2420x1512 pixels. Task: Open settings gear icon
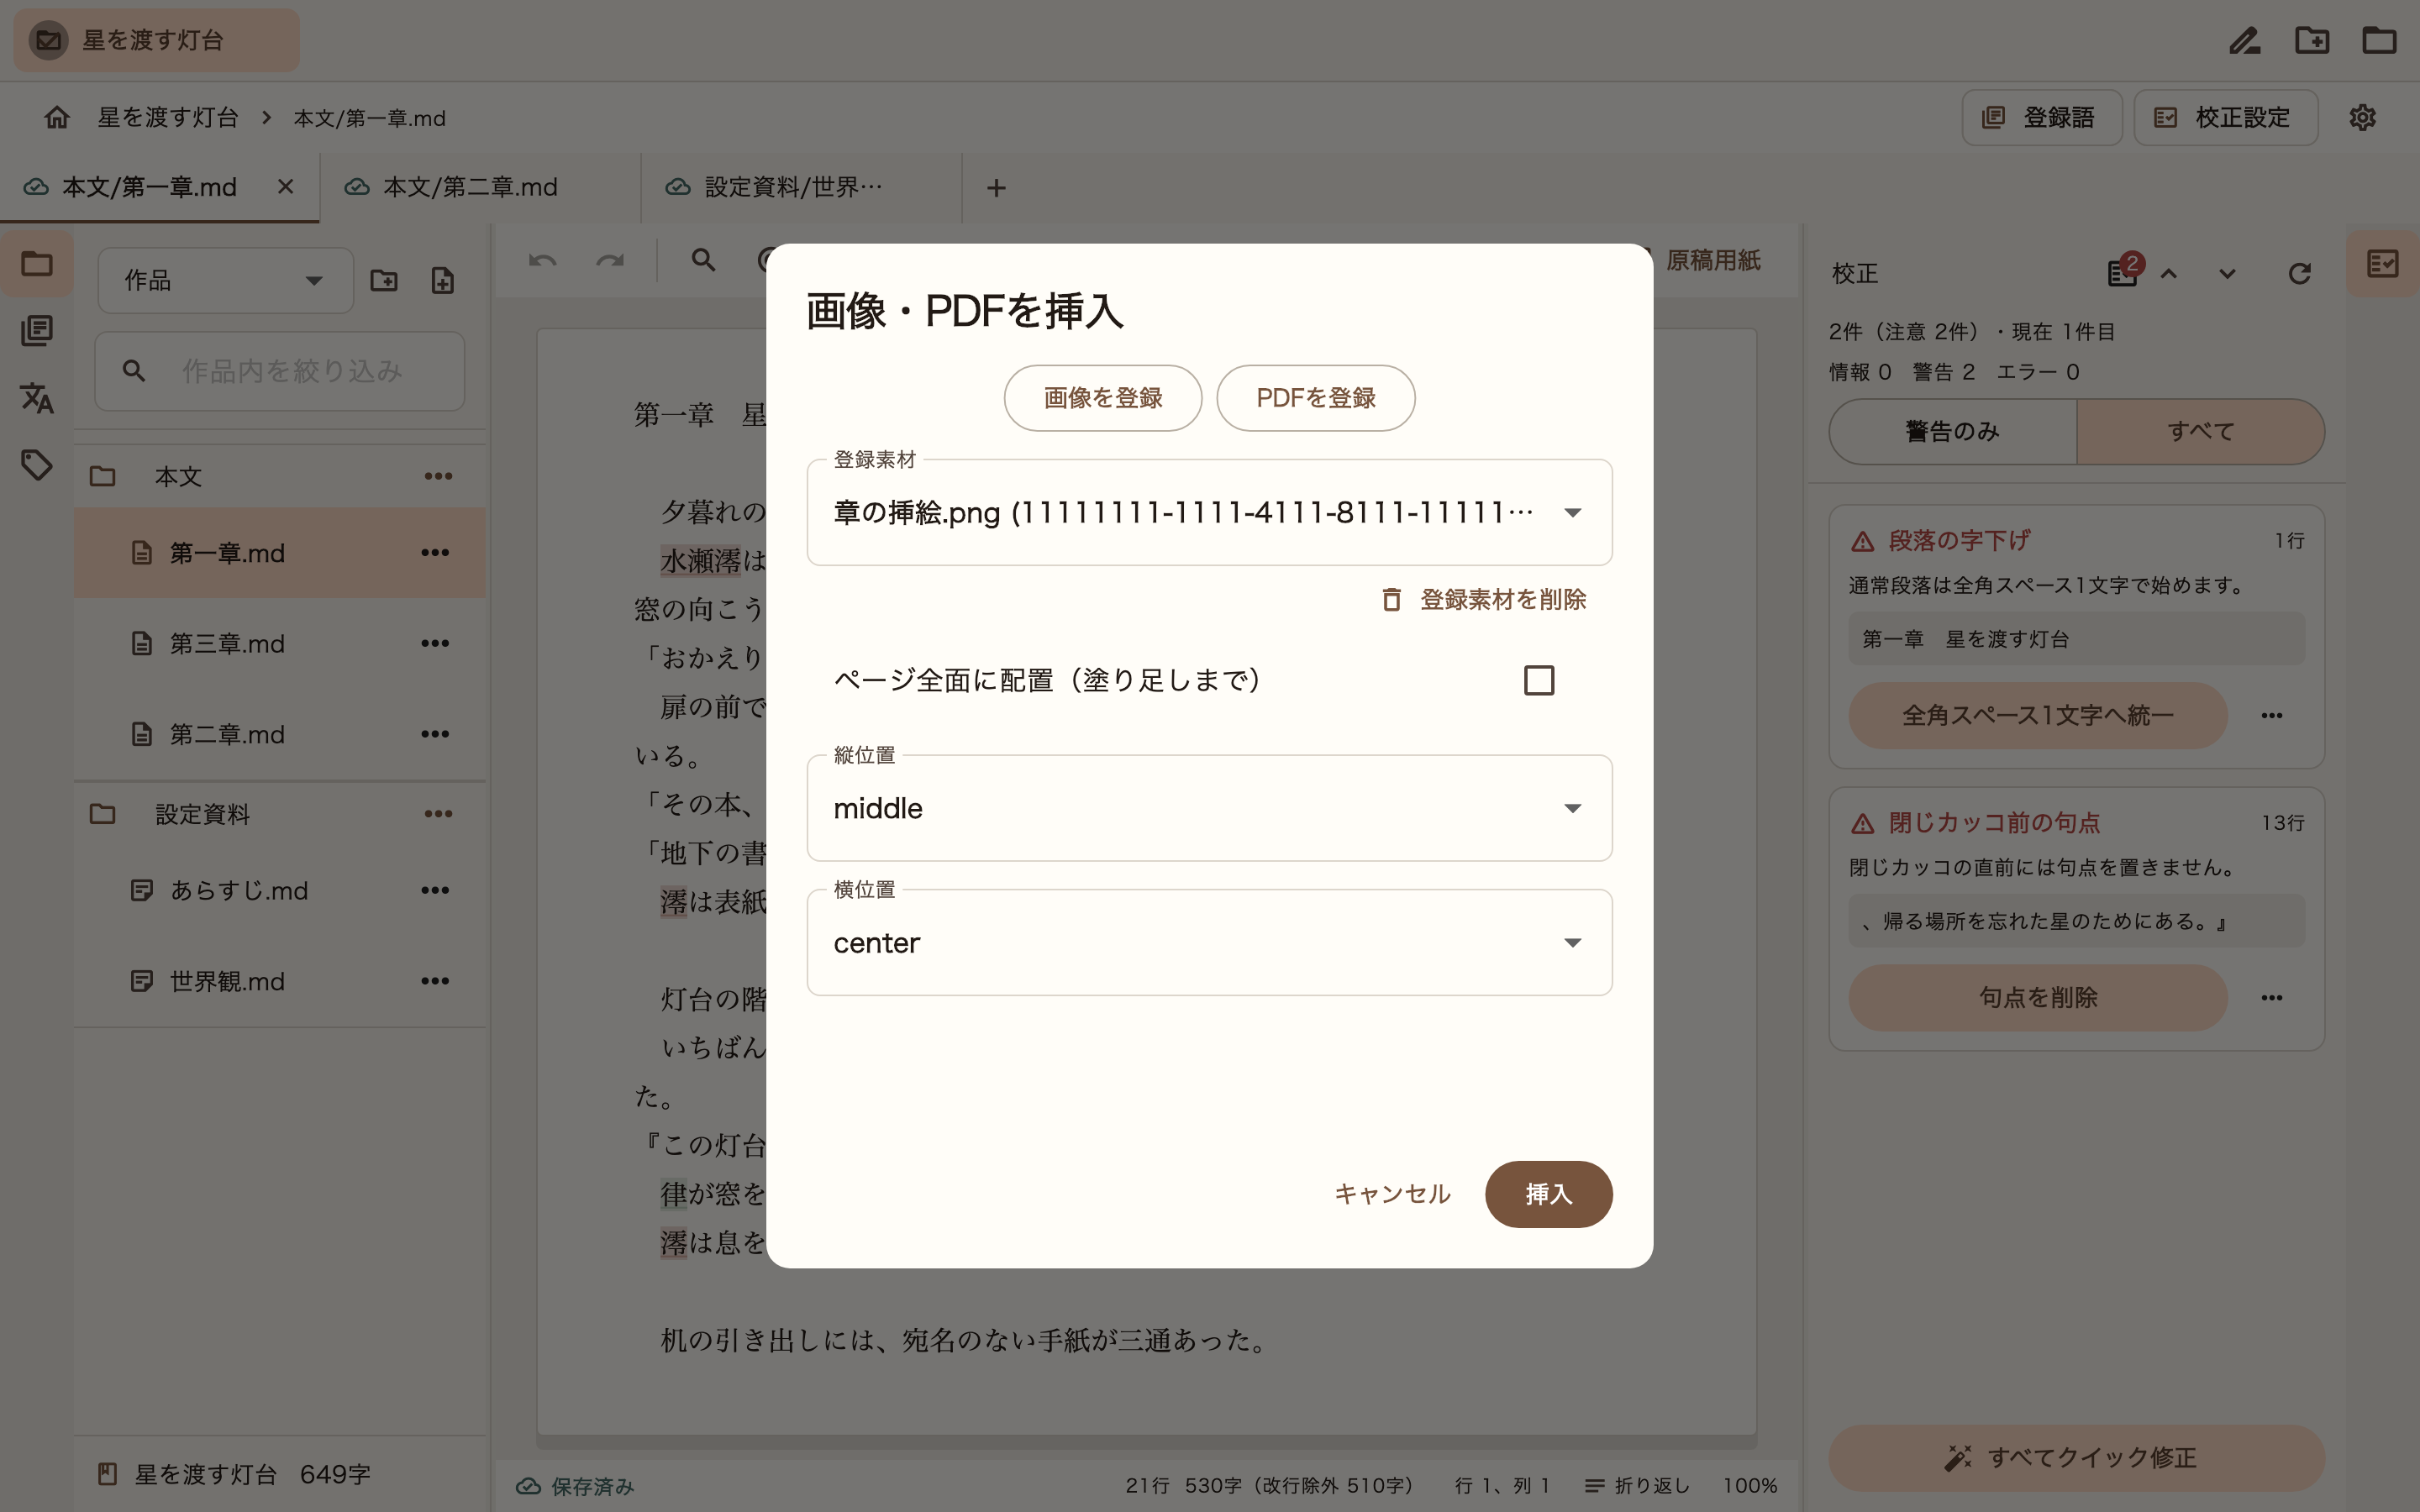[x=2362, y=118]
